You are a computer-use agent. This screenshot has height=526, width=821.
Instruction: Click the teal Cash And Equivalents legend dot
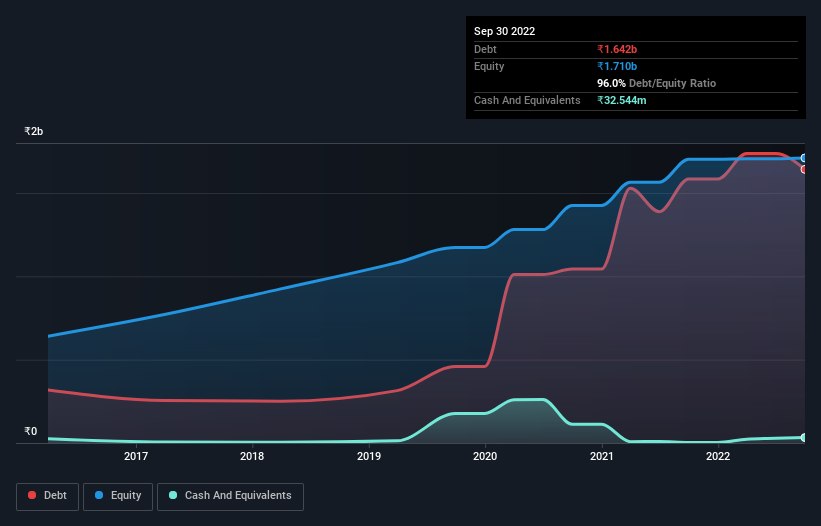(173, 495)
